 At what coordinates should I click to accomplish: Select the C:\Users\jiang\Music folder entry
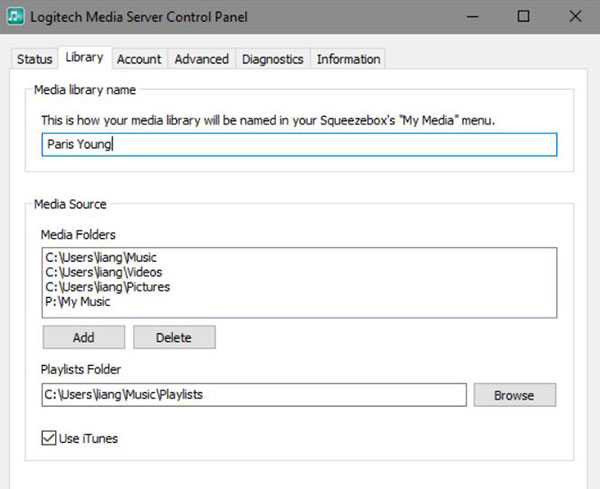point(101,257)
